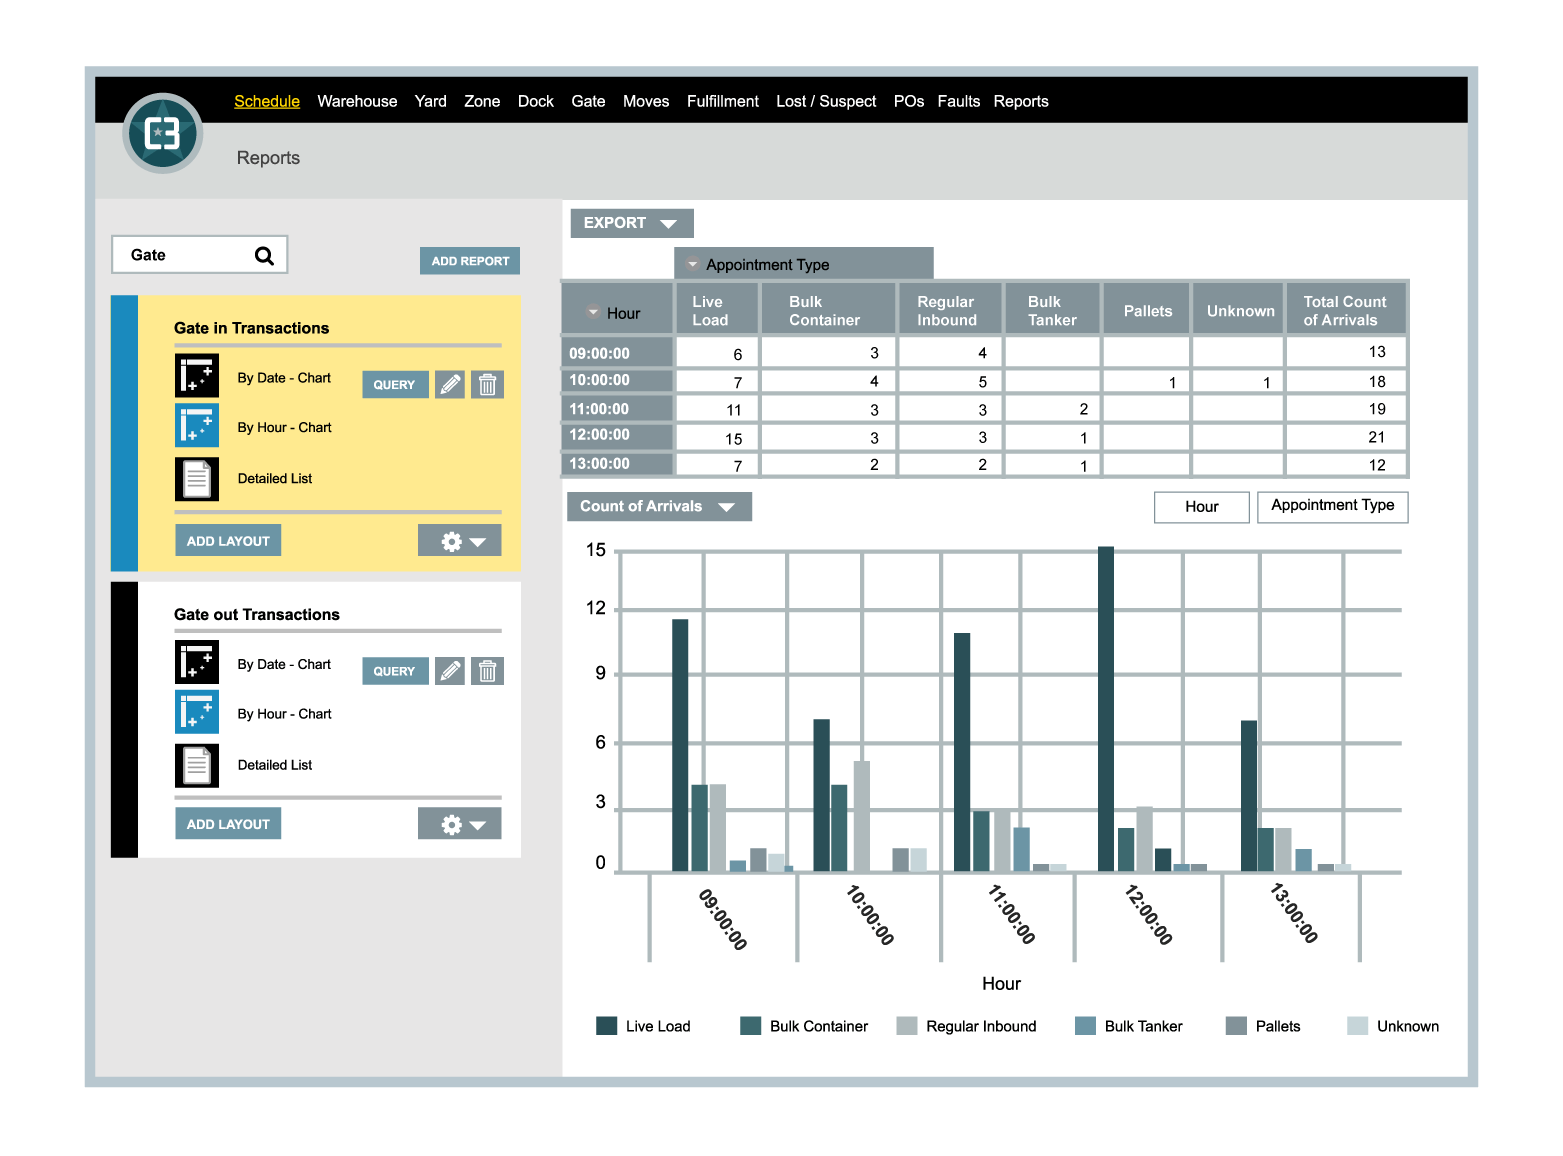The image size is (1563, 1156).
Task: Open the Yard menu
Action: 431,101
